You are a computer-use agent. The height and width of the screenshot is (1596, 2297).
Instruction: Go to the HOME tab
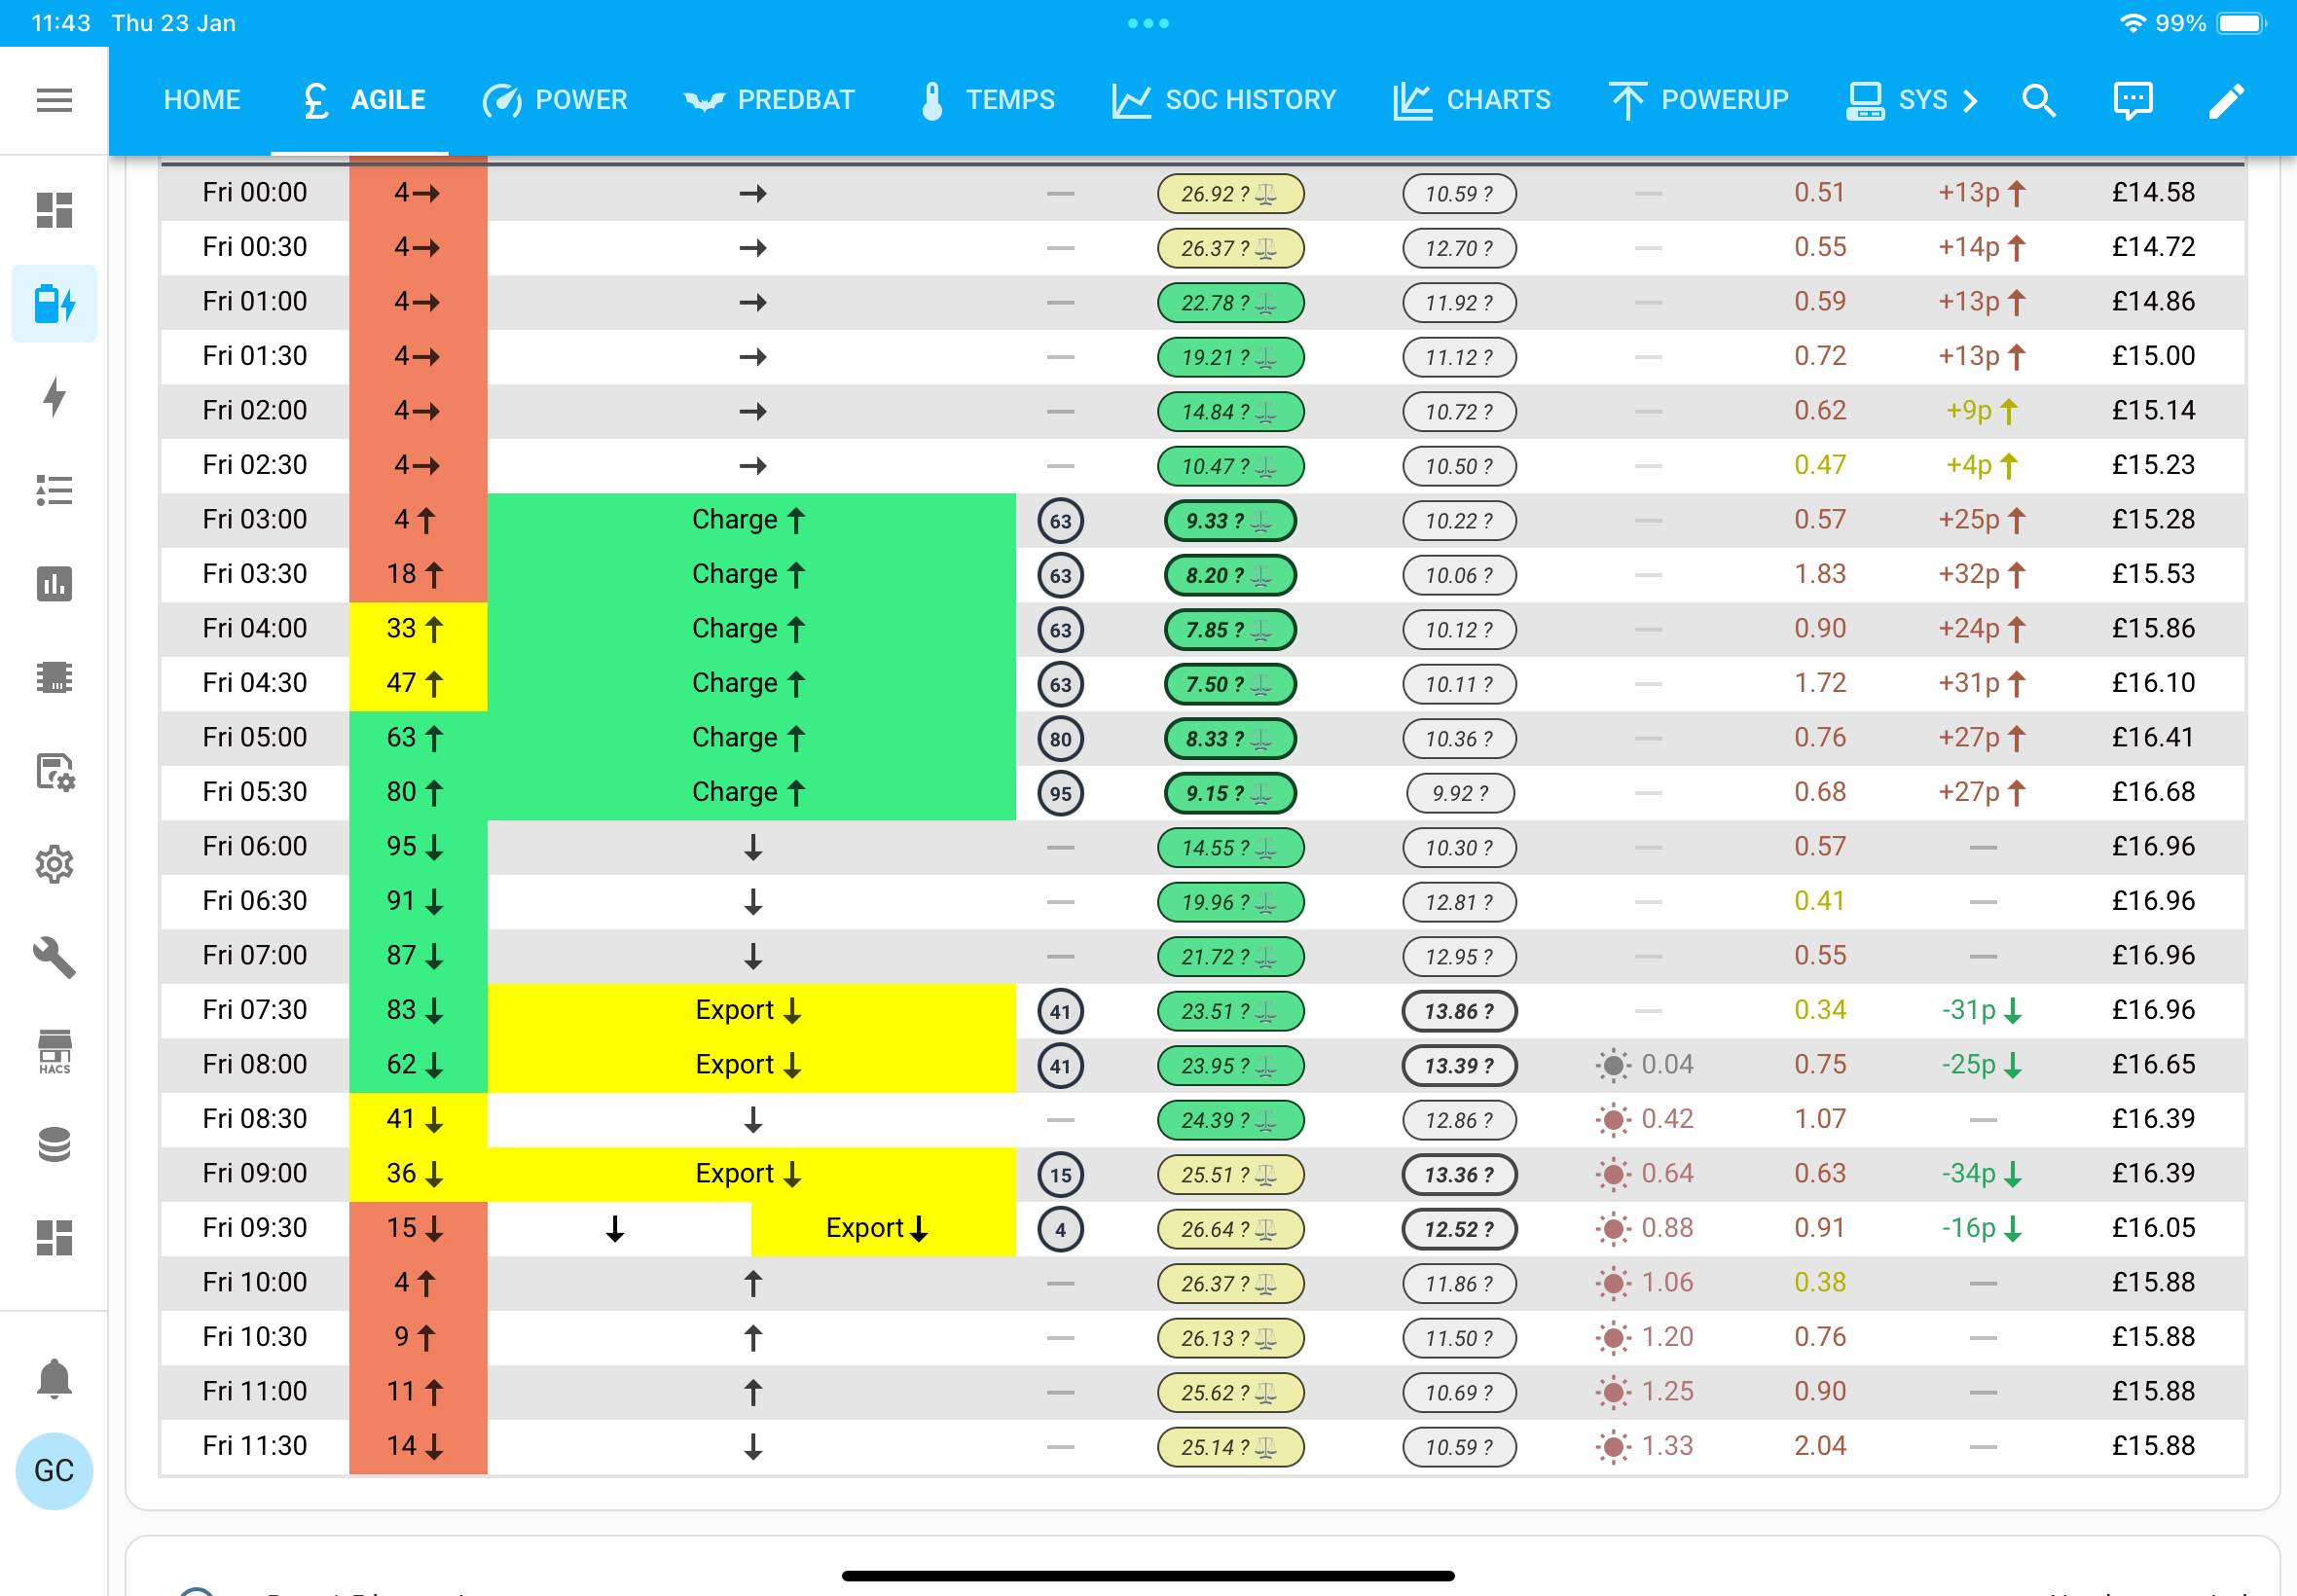point(202,100)
